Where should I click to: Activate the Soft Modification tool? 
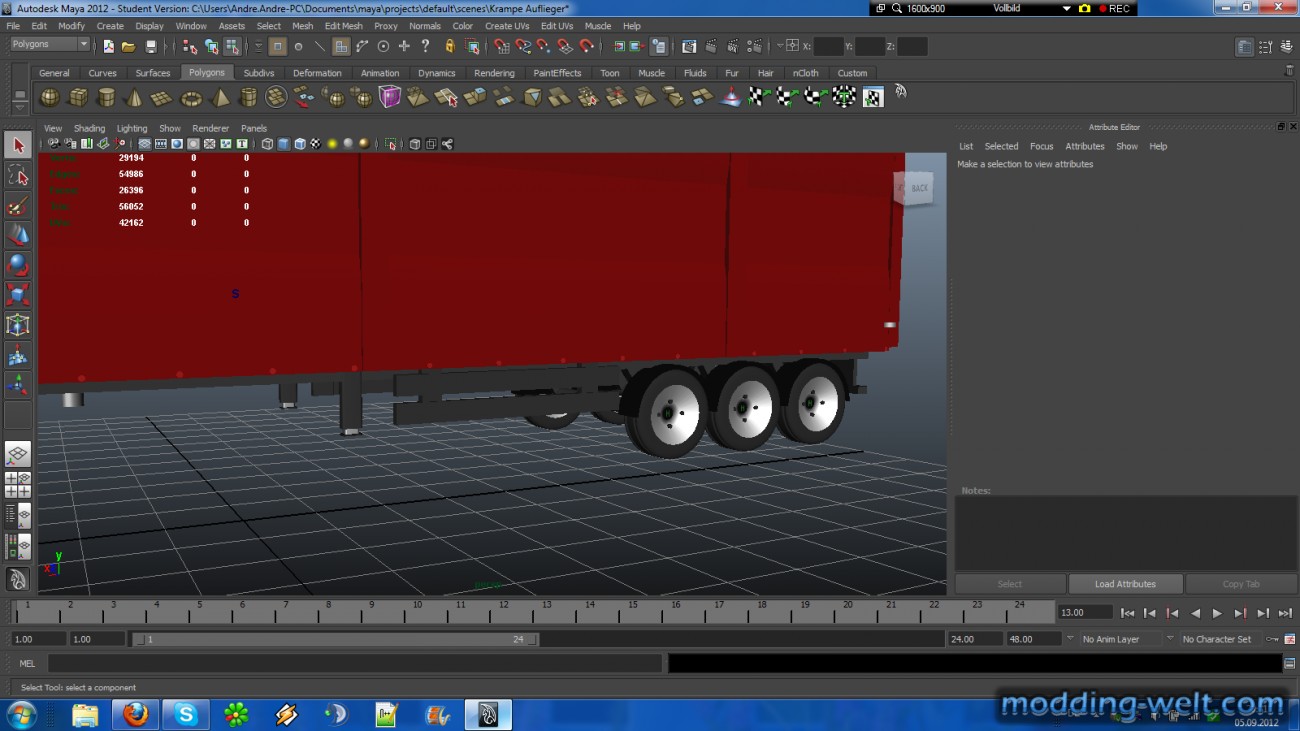coord(18,355)
